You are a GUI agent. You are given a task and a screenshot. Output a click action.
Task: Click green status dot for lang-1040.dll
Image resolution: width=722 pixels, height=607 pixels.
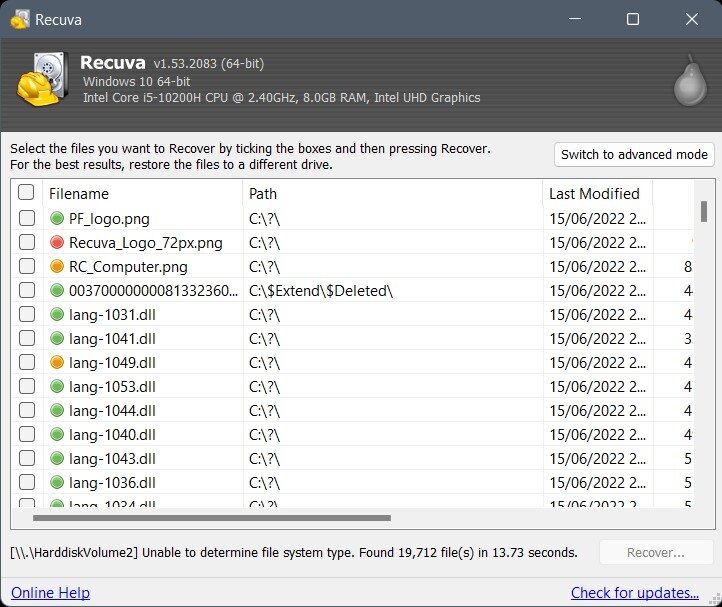coord(57,434)
